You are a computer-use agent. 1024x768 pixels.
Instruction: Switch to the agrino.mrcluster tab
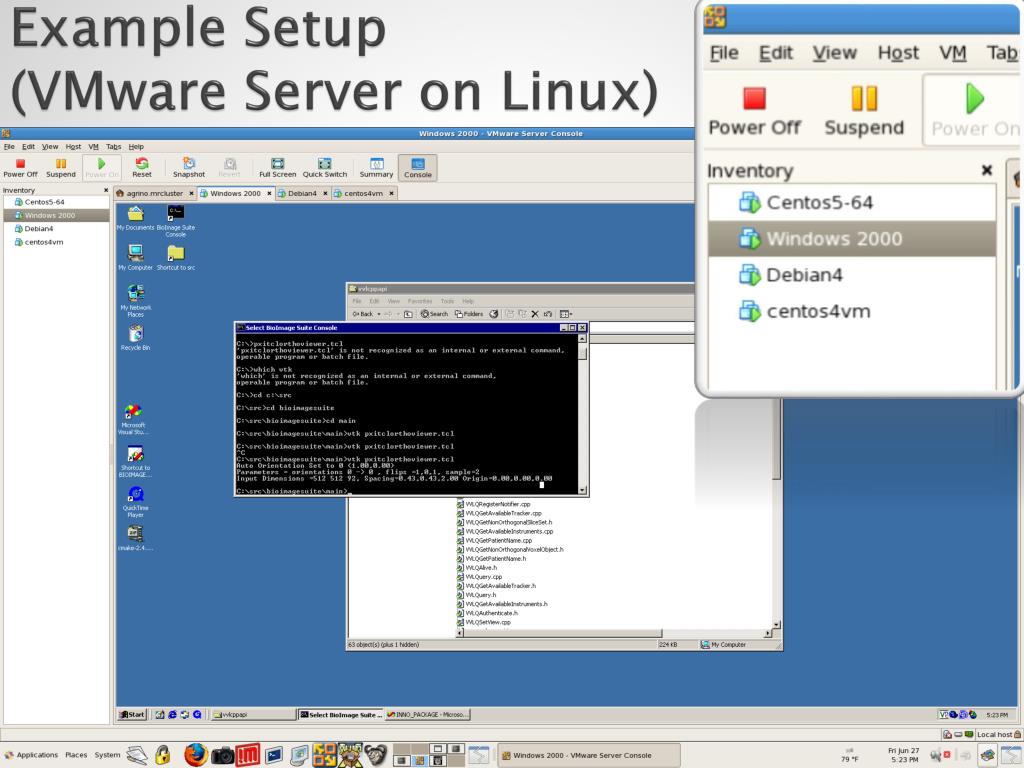(155, 193)
